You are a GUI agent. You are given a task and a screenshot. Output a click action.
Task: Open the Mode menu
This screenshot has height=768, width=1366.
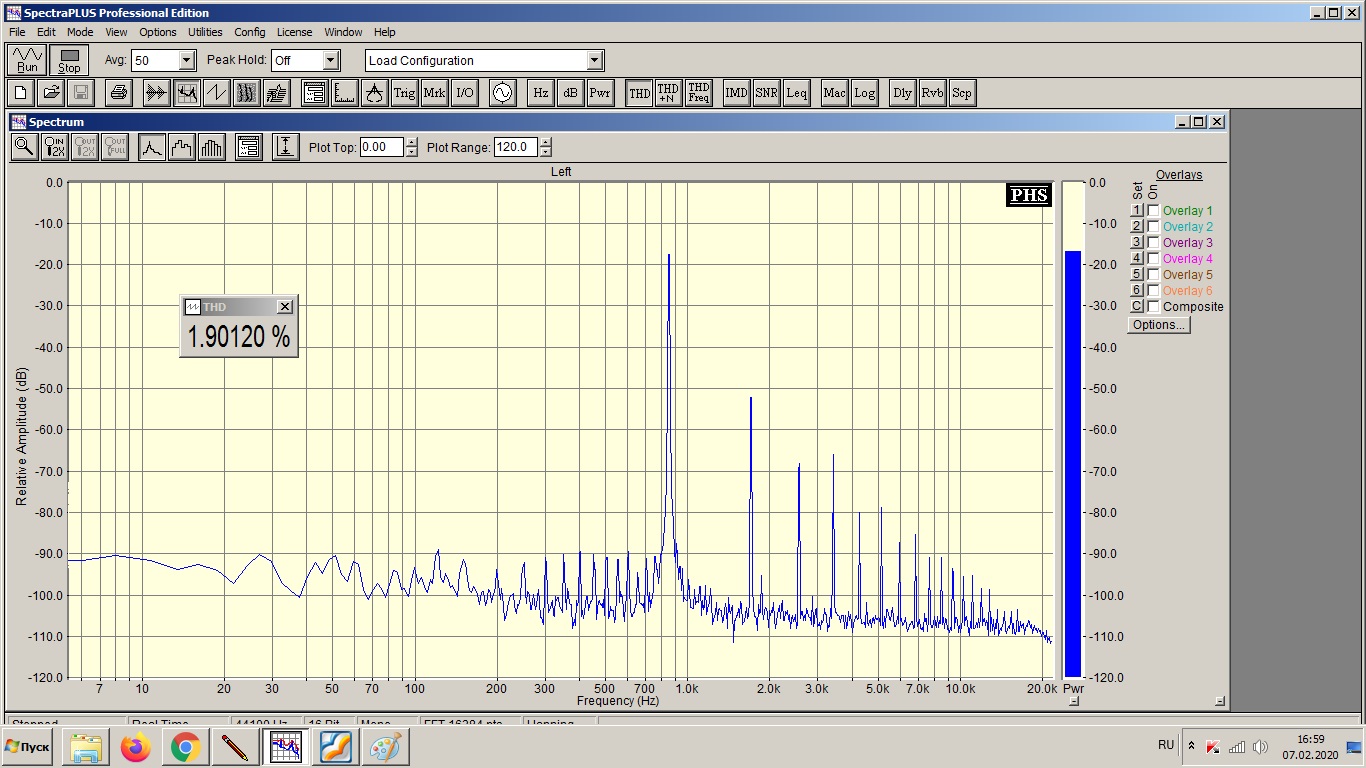80,32
